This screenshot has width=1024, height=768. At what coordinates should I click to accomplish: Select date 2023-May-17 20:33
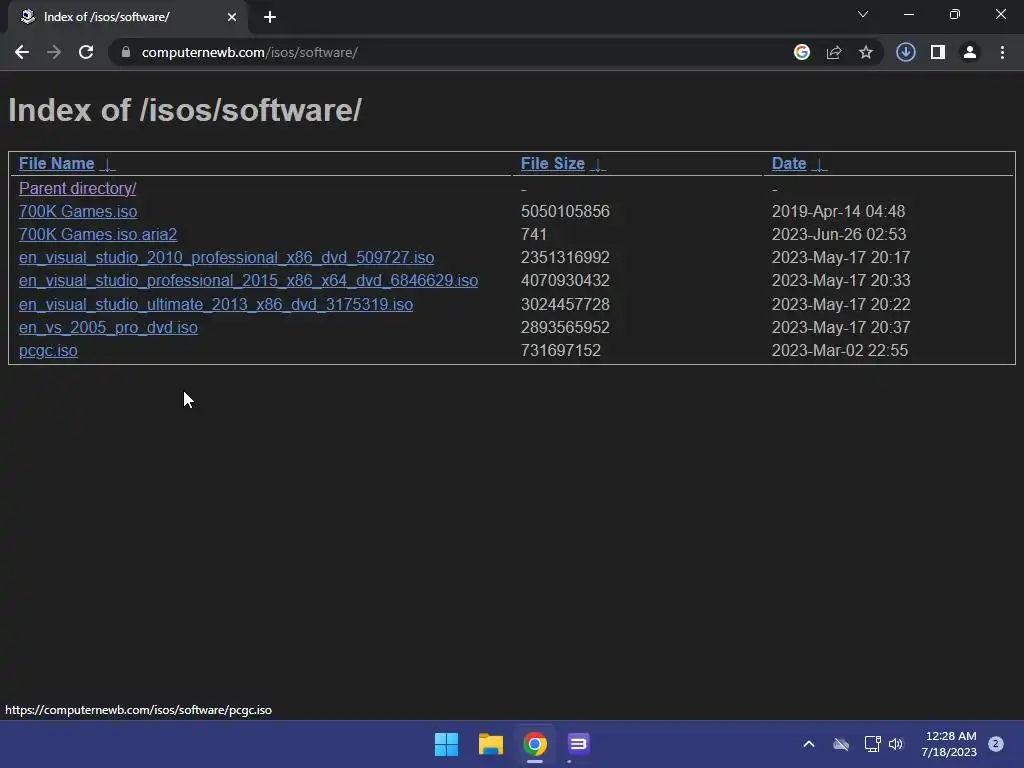(841, 281)
